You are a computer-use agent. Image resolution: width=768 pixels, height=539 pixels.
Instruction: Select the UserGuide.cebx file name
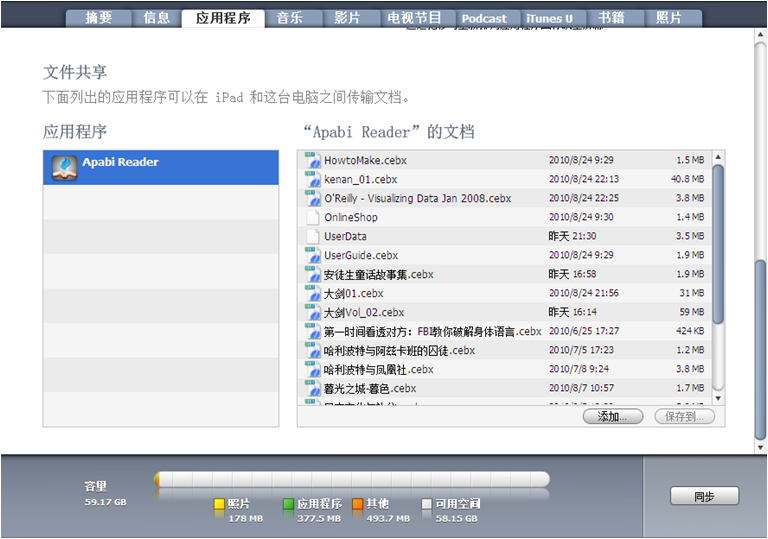tap(361, 255)
